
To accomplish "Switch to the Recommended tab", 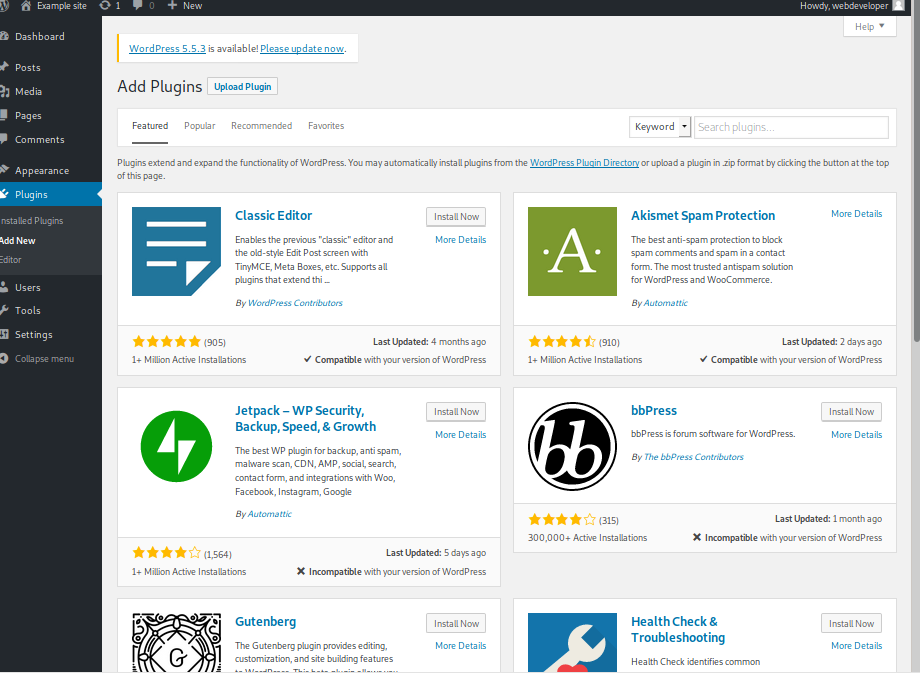I will point(261,126).
